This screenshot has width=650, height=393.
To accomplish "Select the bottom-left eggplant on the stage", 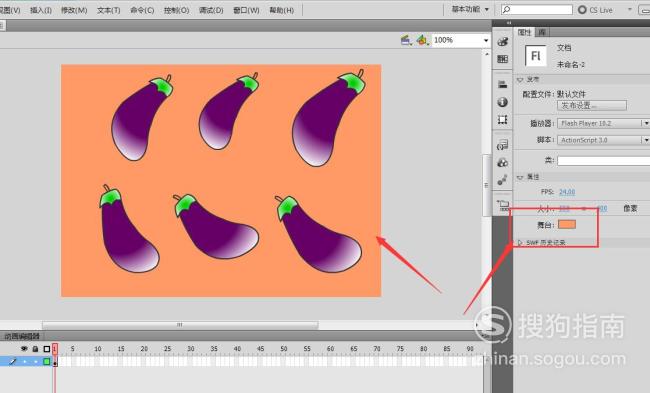I will click(x=129, y=229).
